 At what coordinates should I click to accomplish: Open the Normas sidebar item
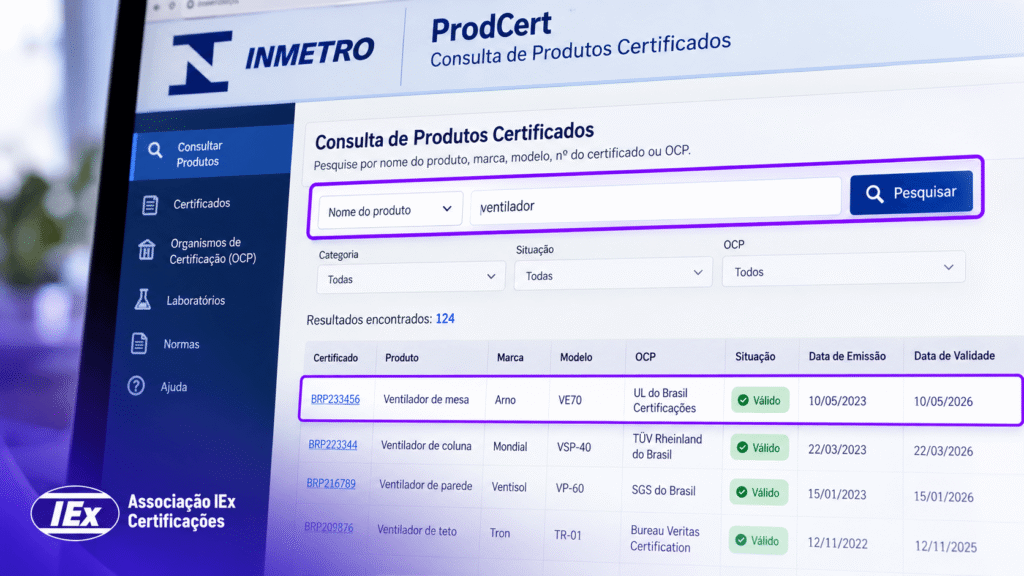pyautogui.click(x=181, y=344)
